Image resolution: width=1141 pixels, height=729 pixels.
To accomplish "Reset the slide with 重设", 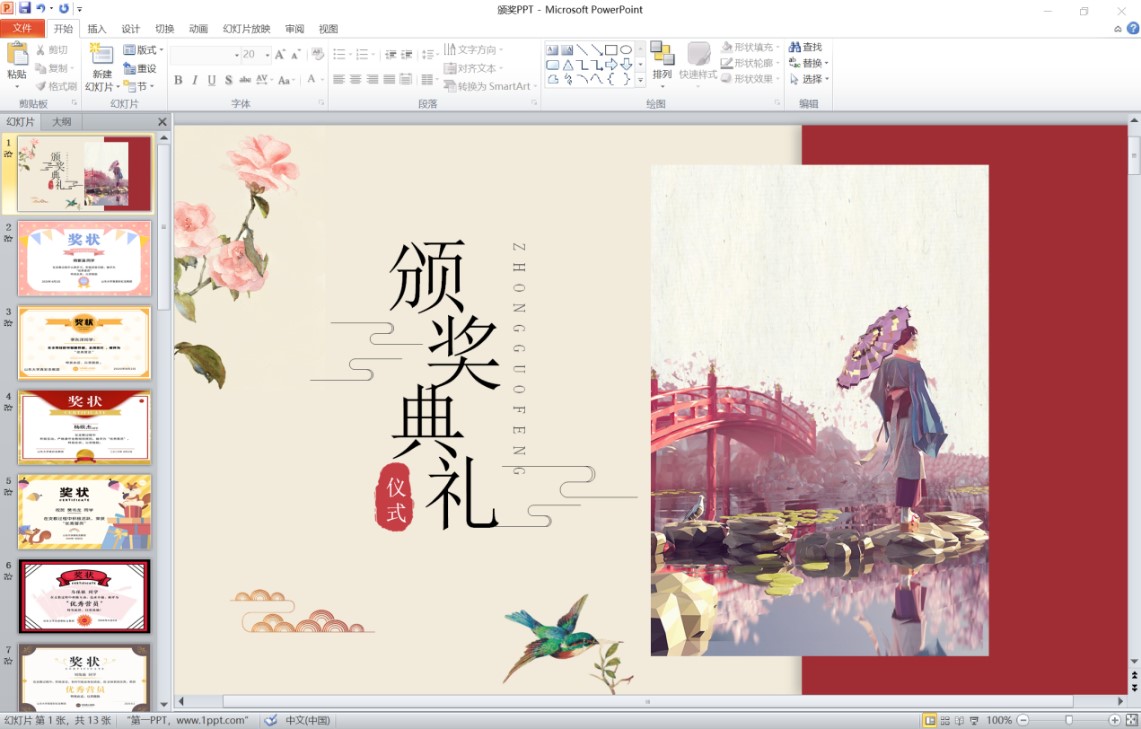I will click(x=140, y=68).
